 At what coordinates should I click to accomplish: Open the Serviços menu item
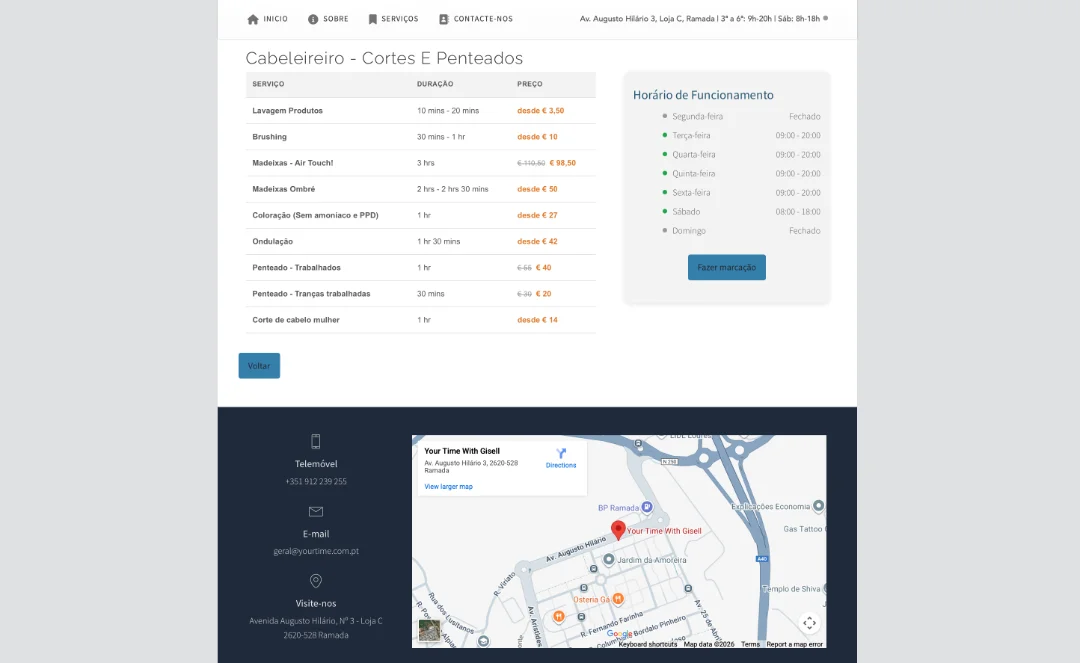(x=399, y=19)
